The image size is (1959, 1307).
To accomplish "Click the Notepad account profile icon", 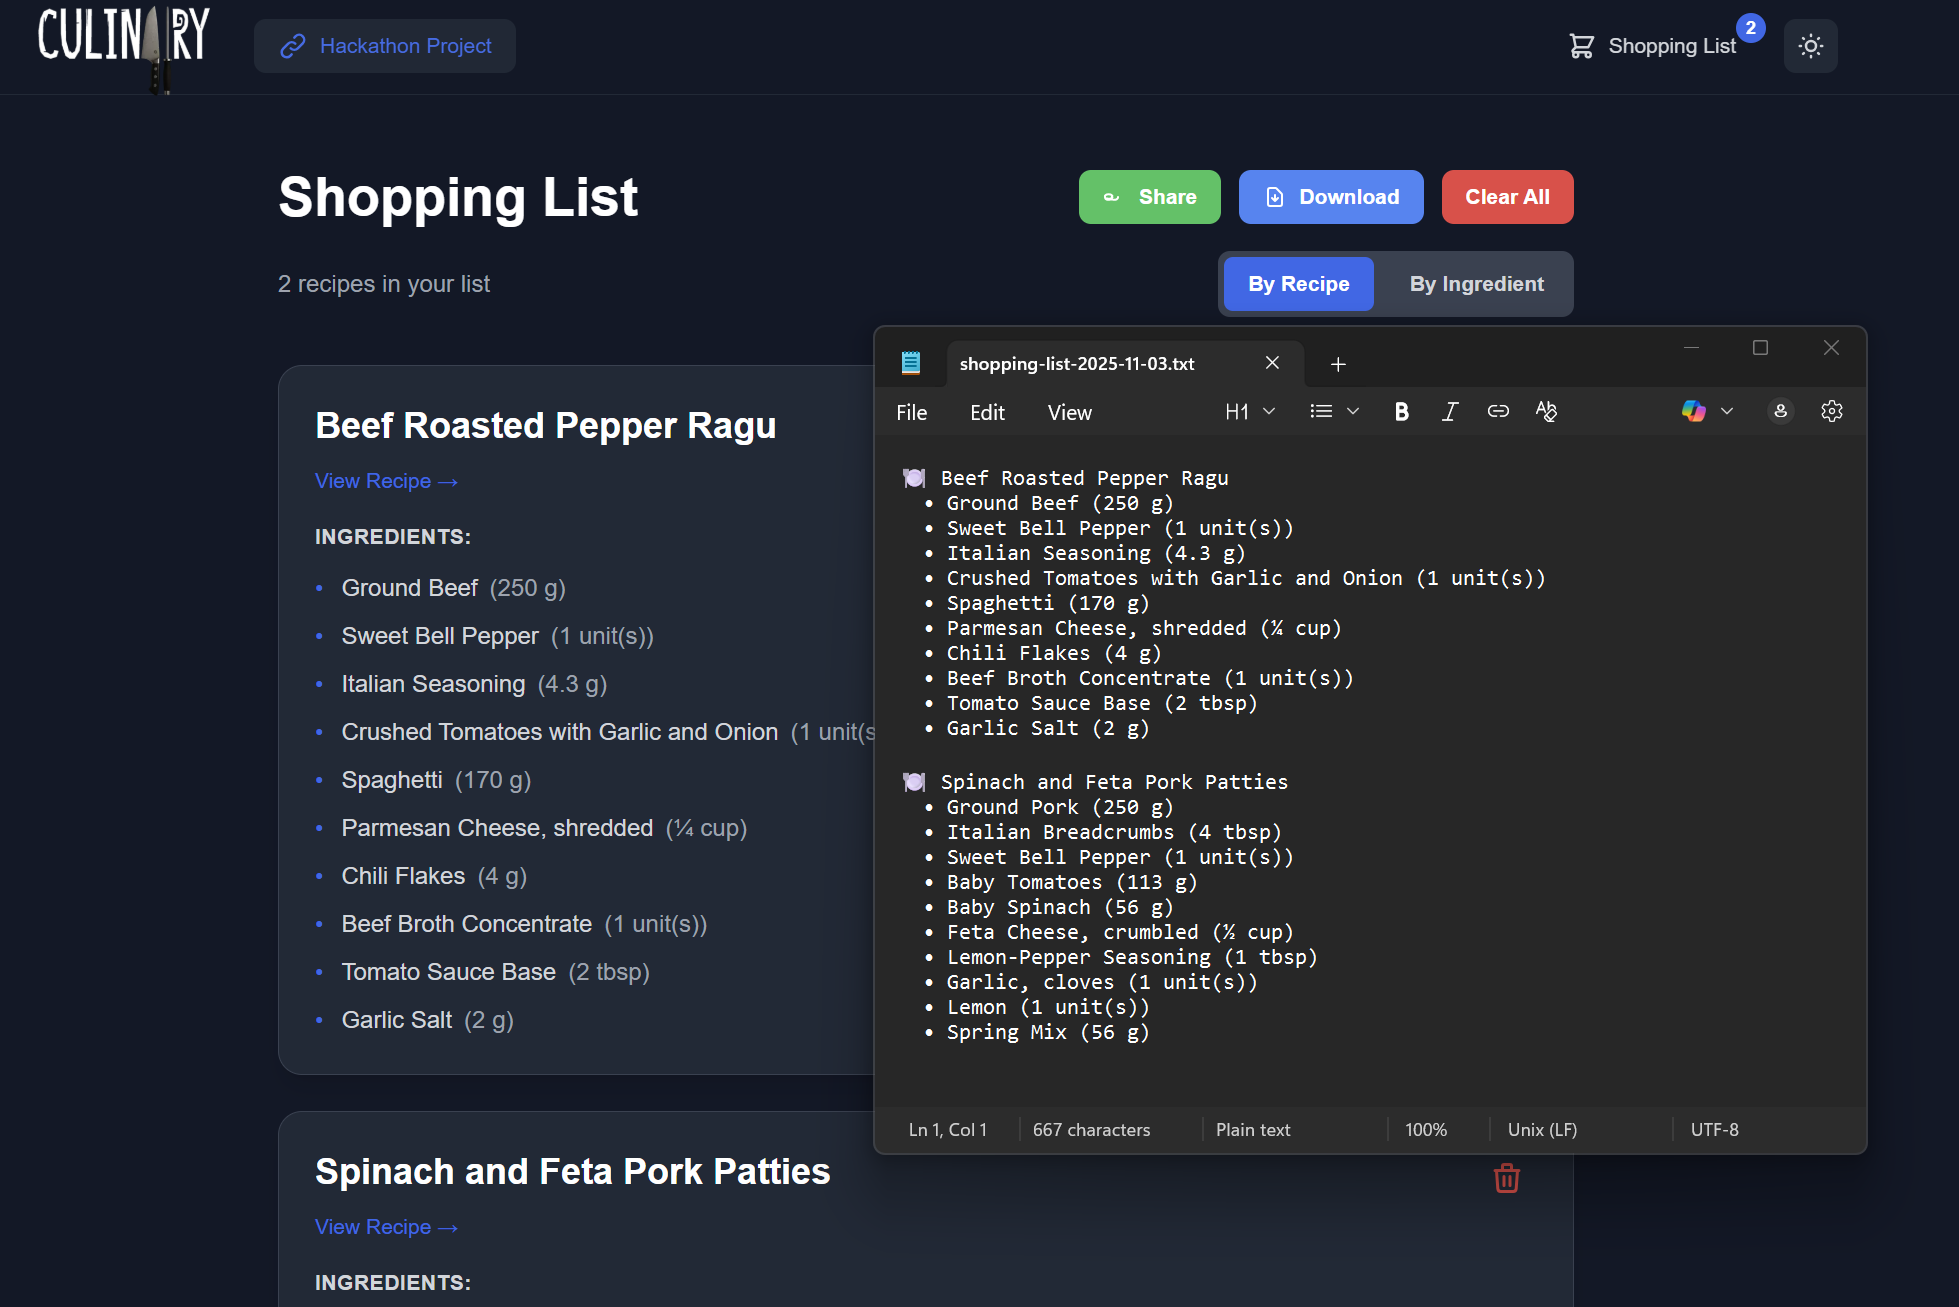I will coord(1780,412).
